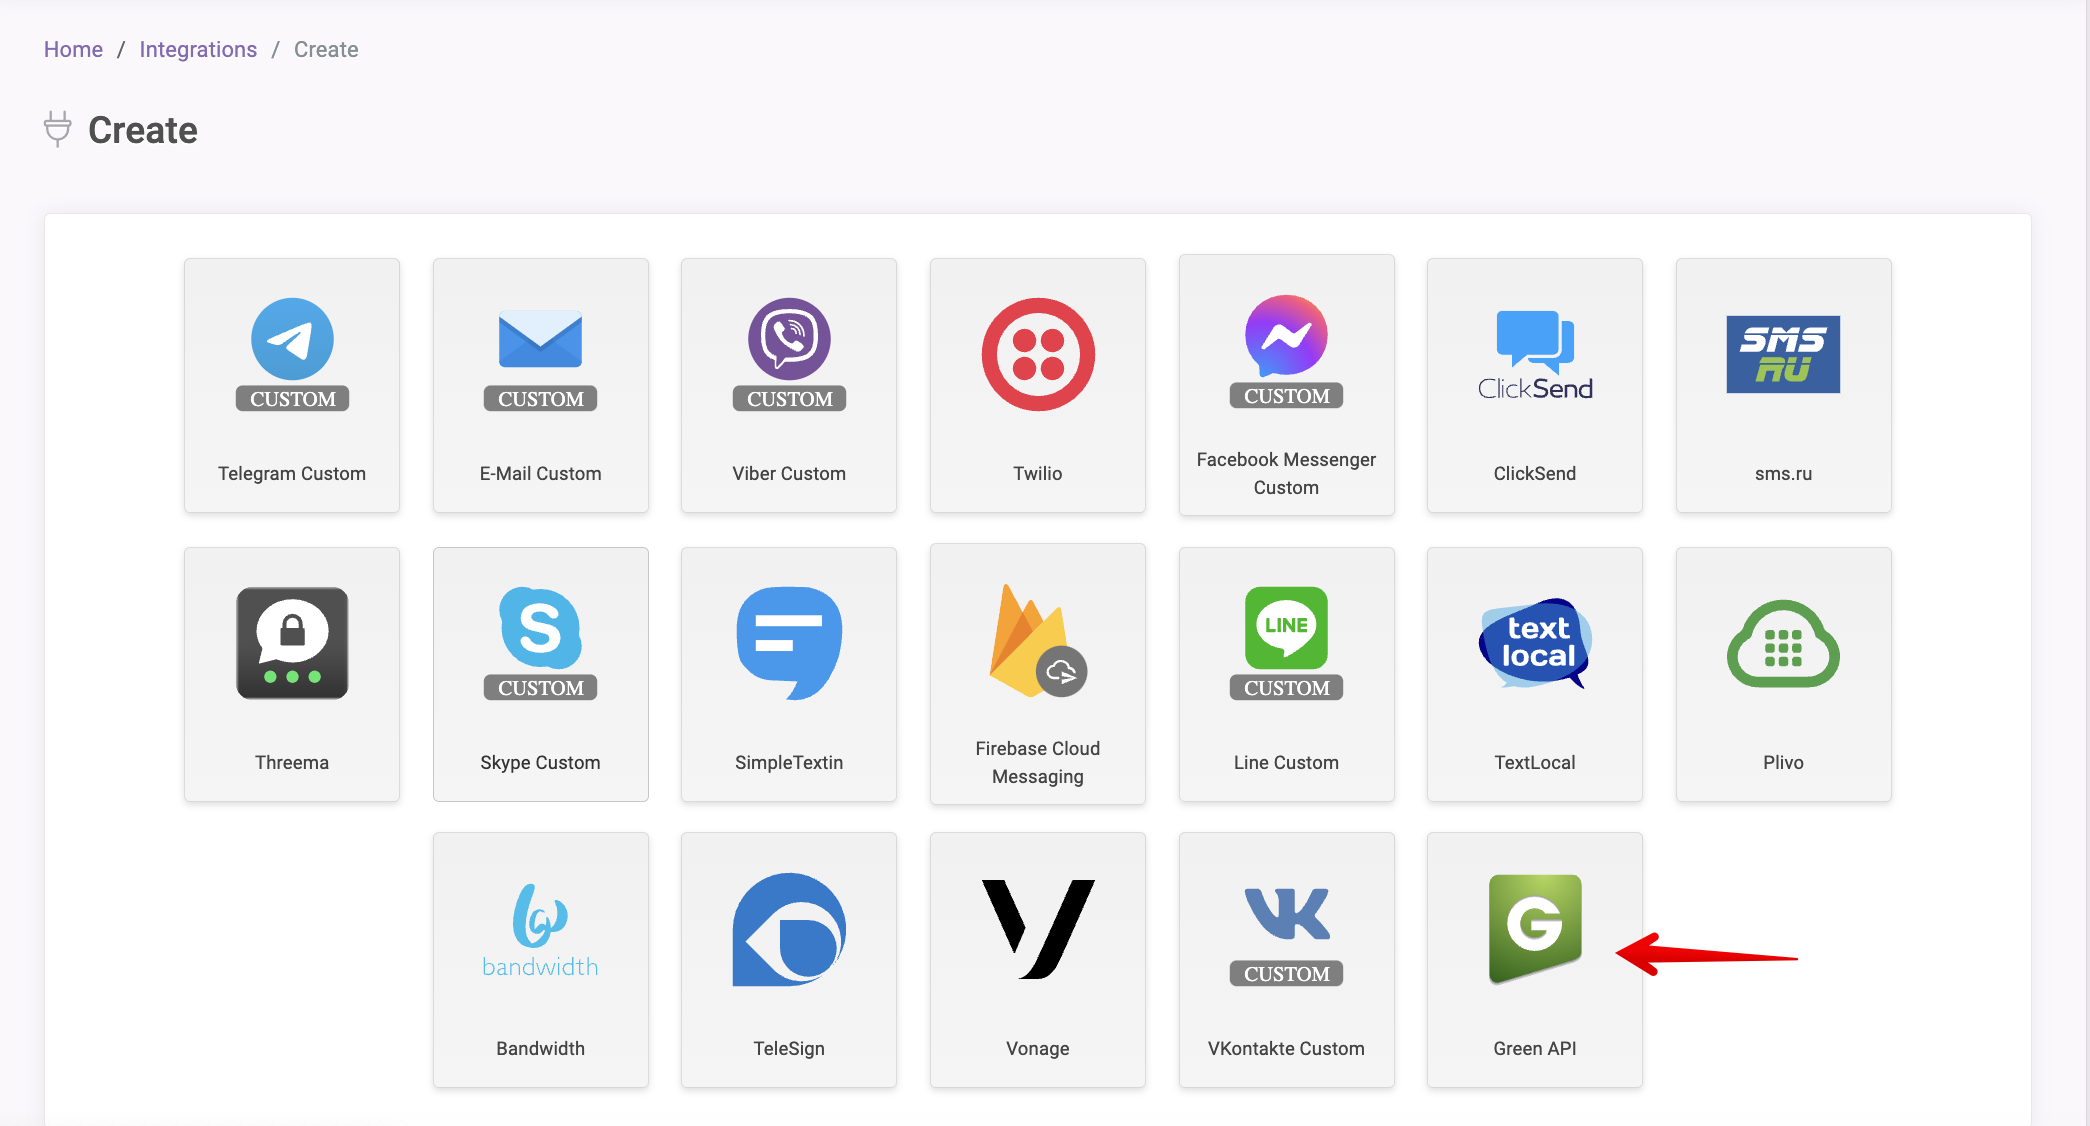Image resolution: width=2090 pixels, height=1126 pixels.
Task: Open the Skype Custom integration
Action: point(539,674)
